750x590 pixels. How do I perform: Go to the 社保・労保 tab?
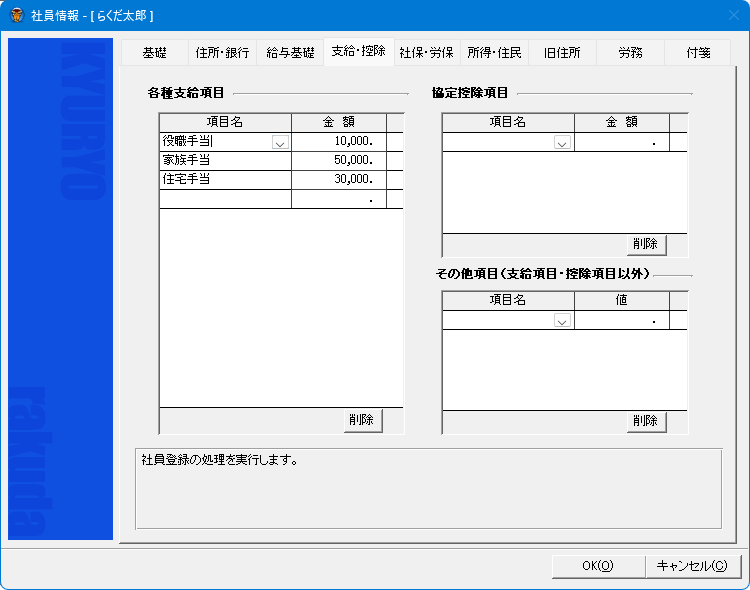pyautogui.click(x=426, y=53)
